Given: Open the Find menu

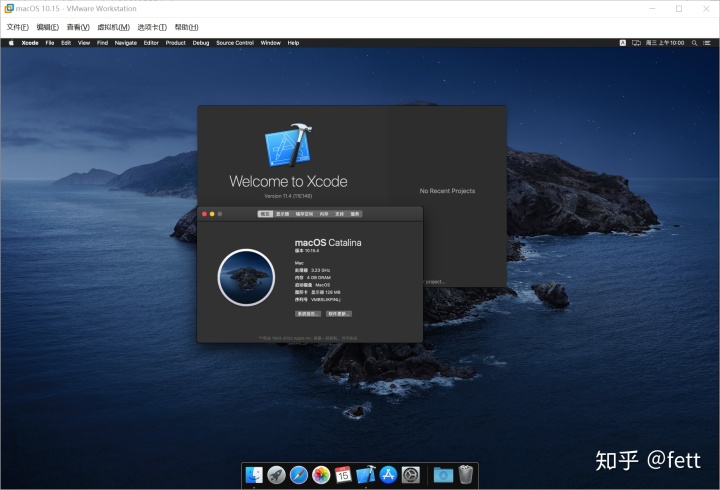Looking at the screenshot, I should [102, 43].
